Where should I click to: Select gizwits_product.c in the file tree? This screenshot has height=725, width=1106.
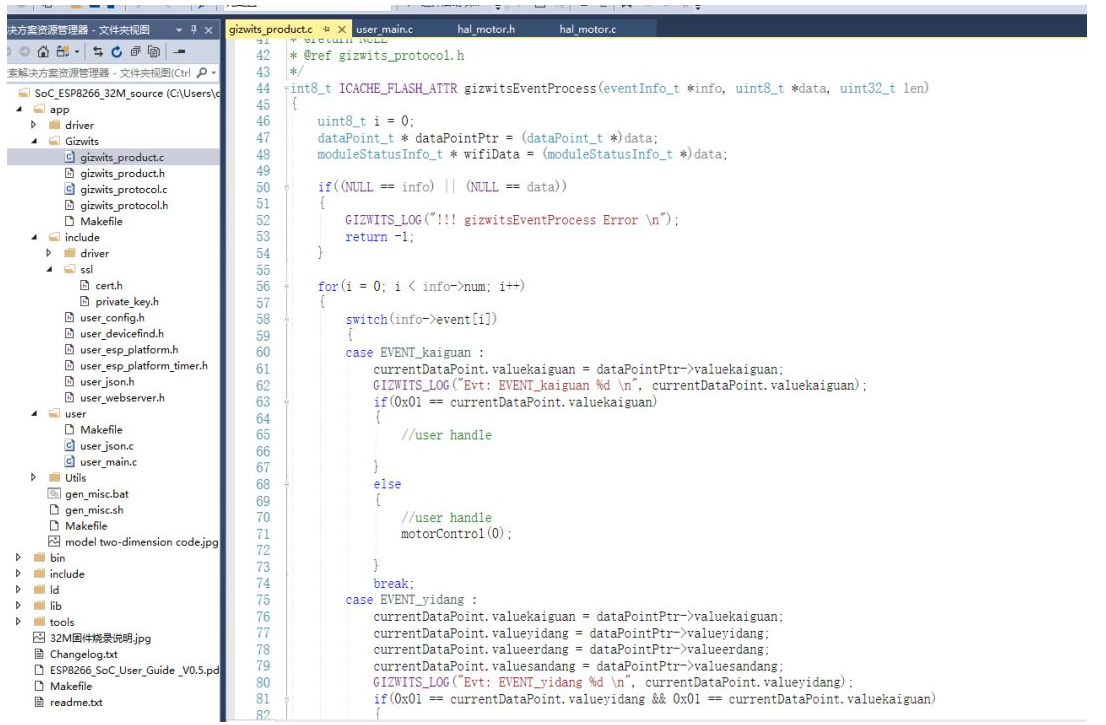click(121, 157)
